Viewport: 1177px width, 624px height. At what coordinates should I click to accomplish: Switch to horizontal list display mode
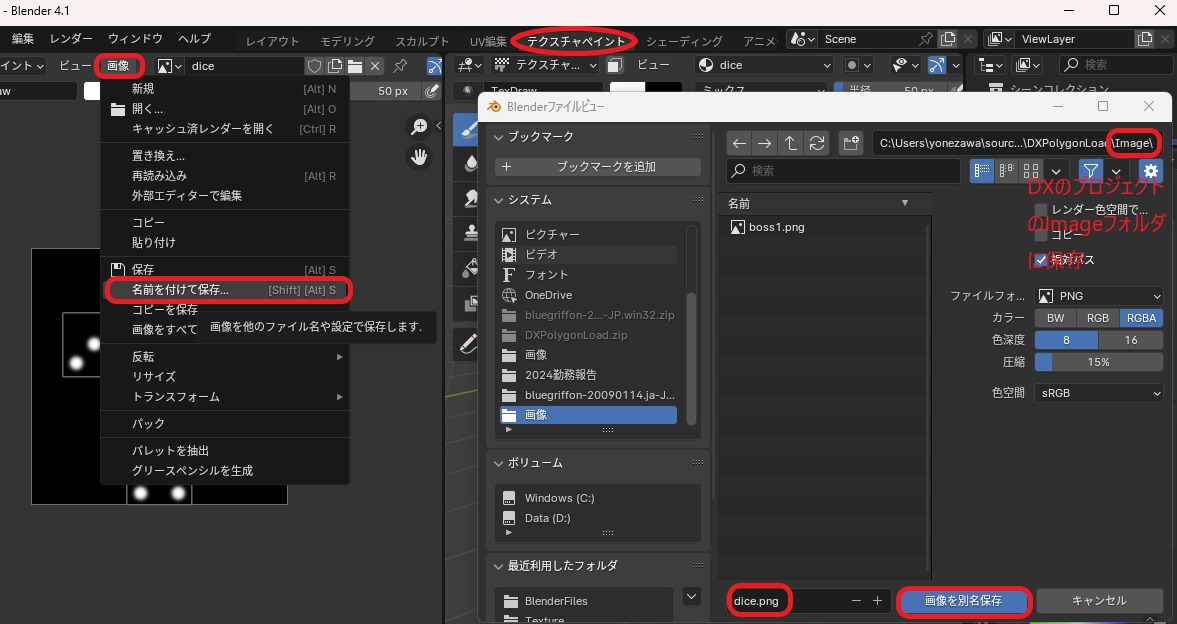[1007, 170]
